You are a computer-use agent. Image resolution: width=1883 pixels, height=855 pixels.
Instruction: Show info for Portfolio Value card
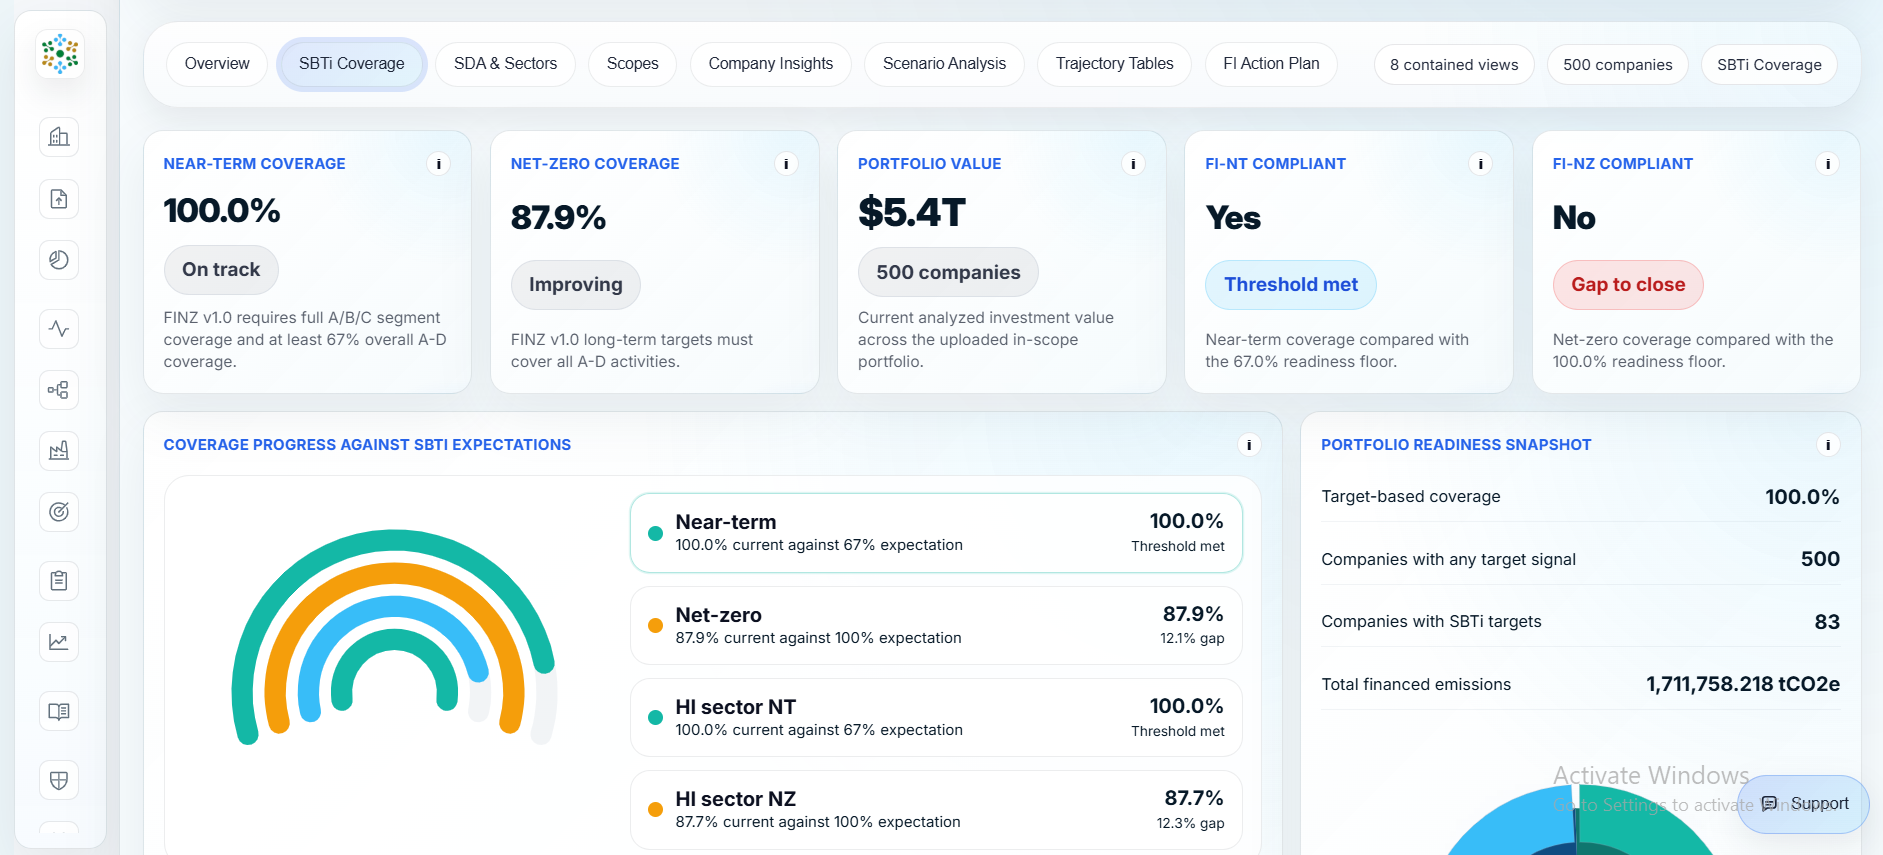point(1133,164)
